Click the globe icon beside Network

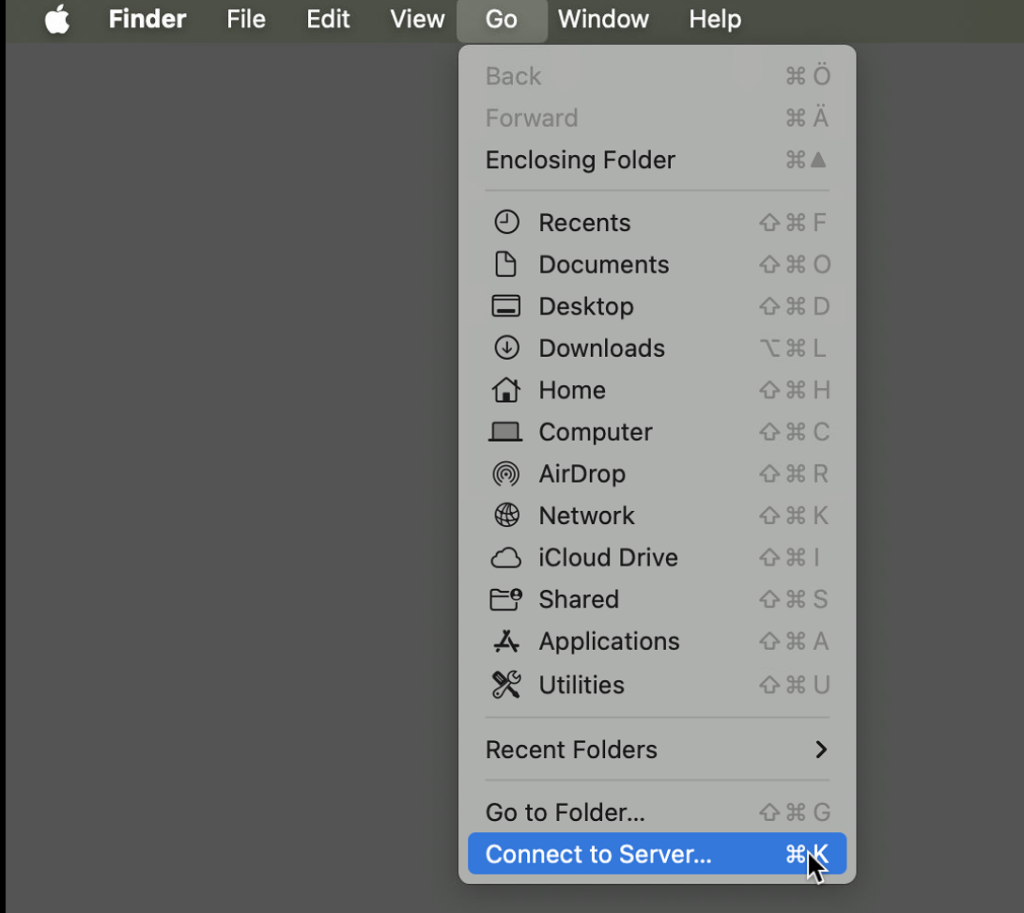click(x=507, y=515)
